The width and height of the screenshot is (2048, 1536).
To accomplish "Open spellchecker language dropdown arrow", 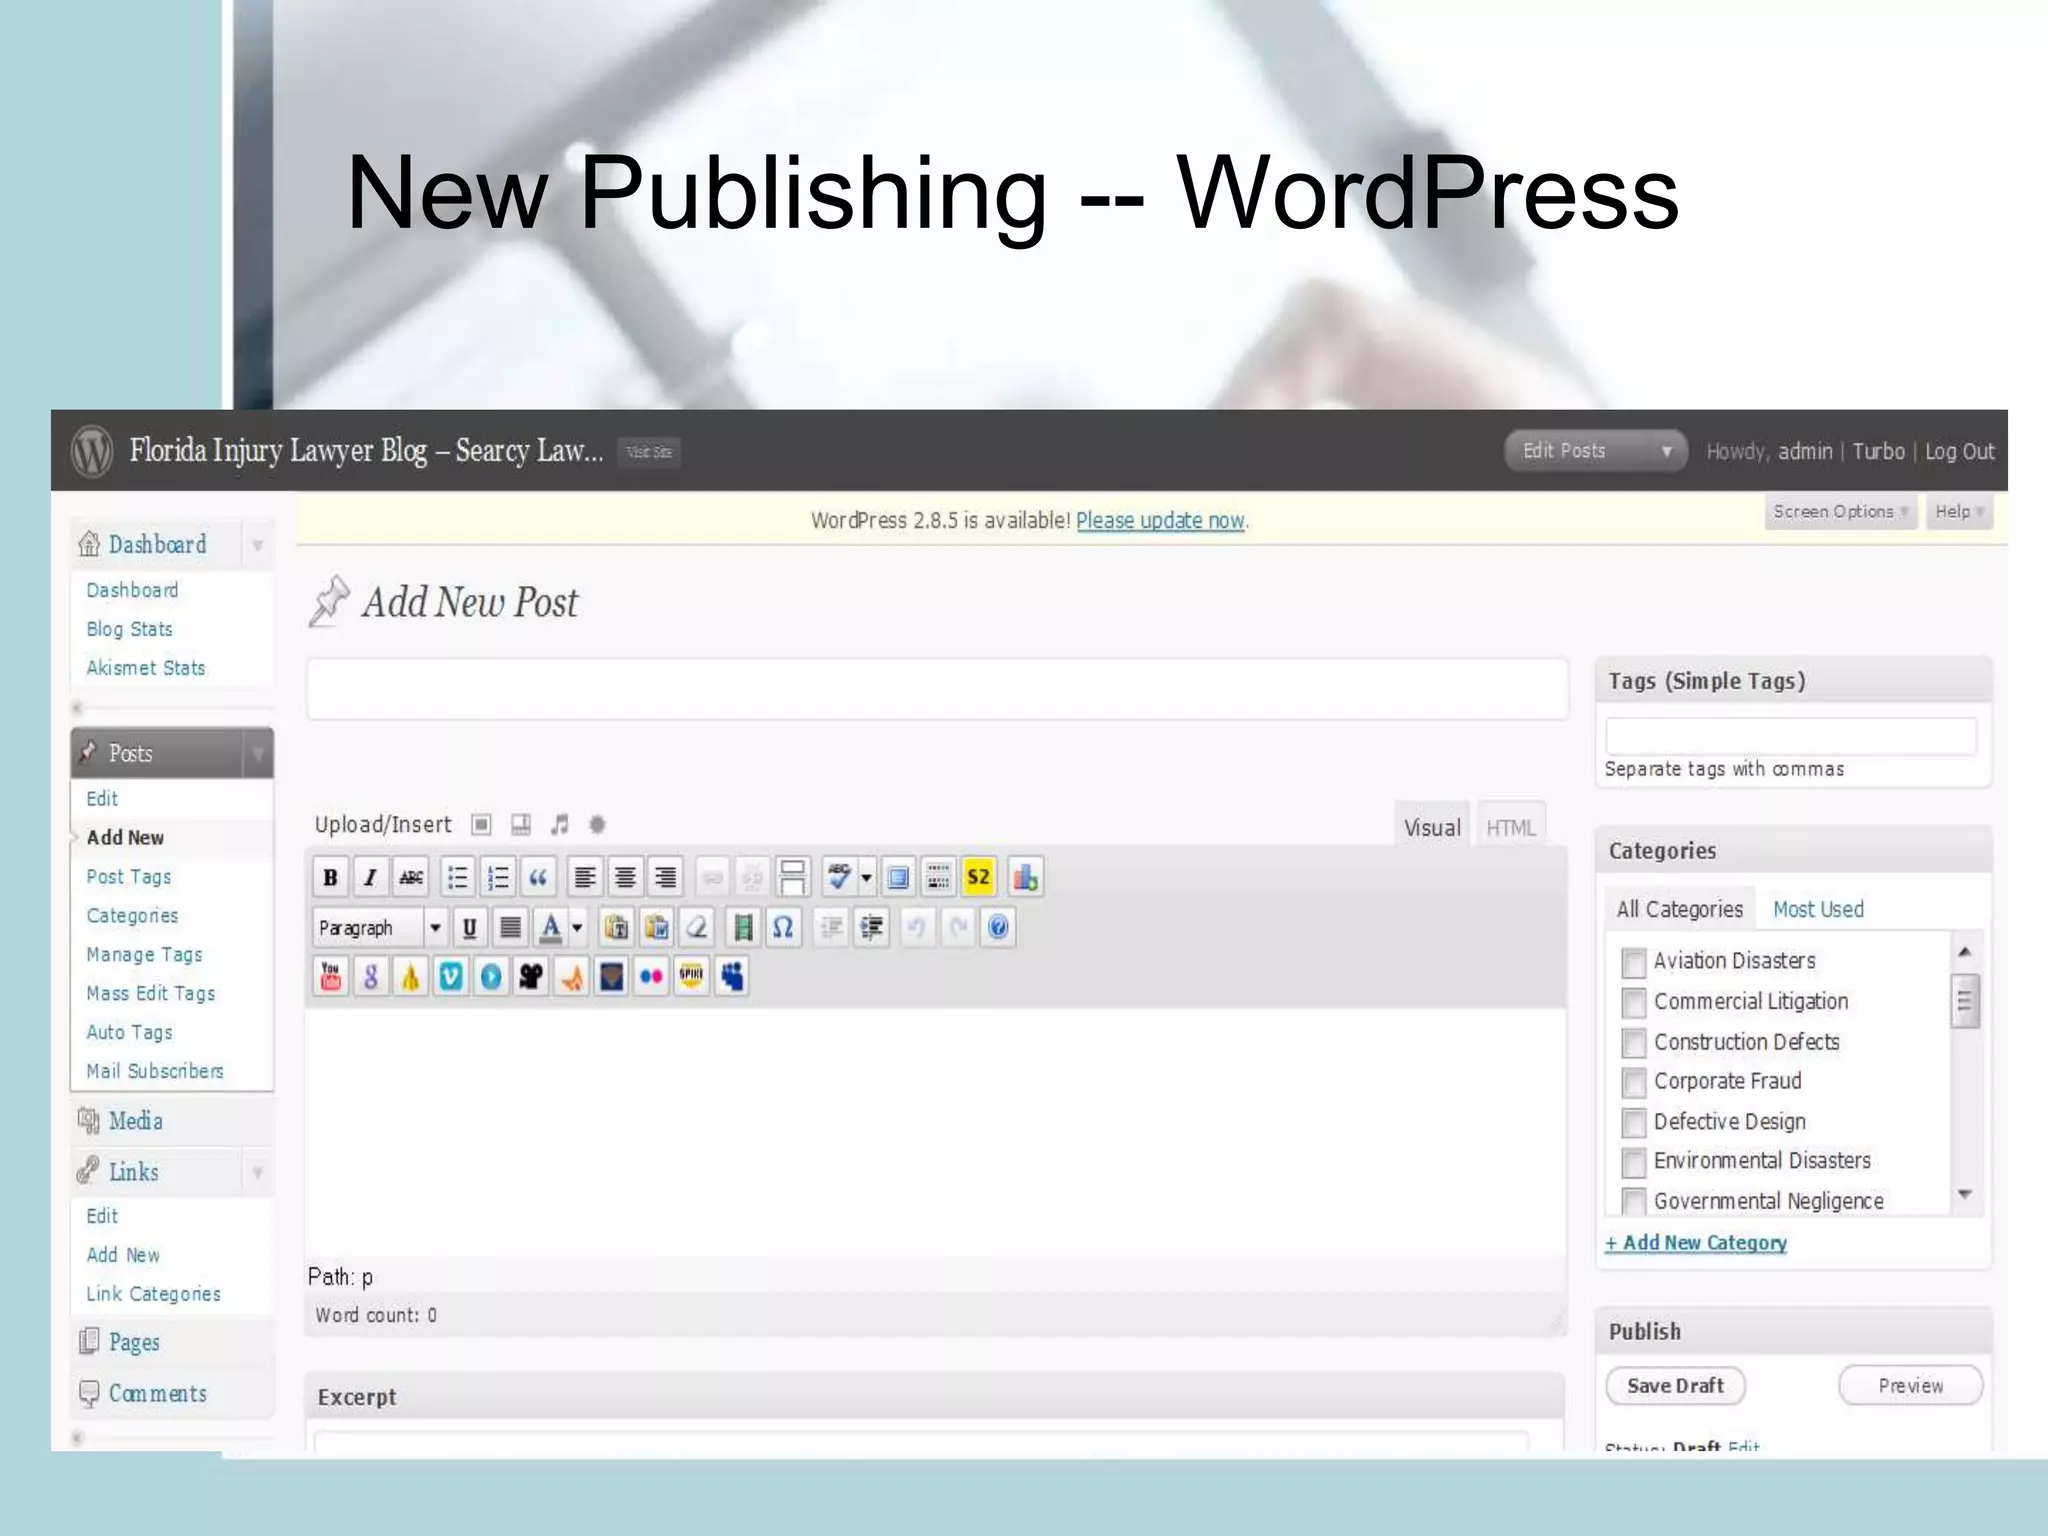I will click(866, 878).
